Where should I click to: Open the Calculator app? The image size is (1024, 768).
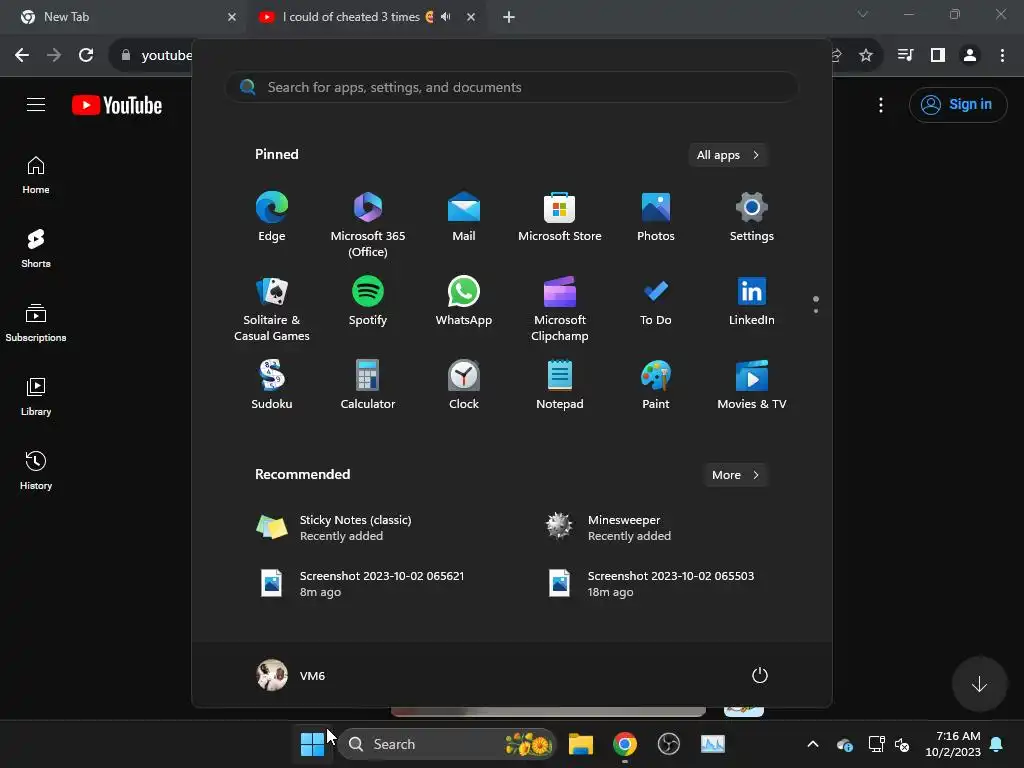pyautogui.click(x=368, y=385)
